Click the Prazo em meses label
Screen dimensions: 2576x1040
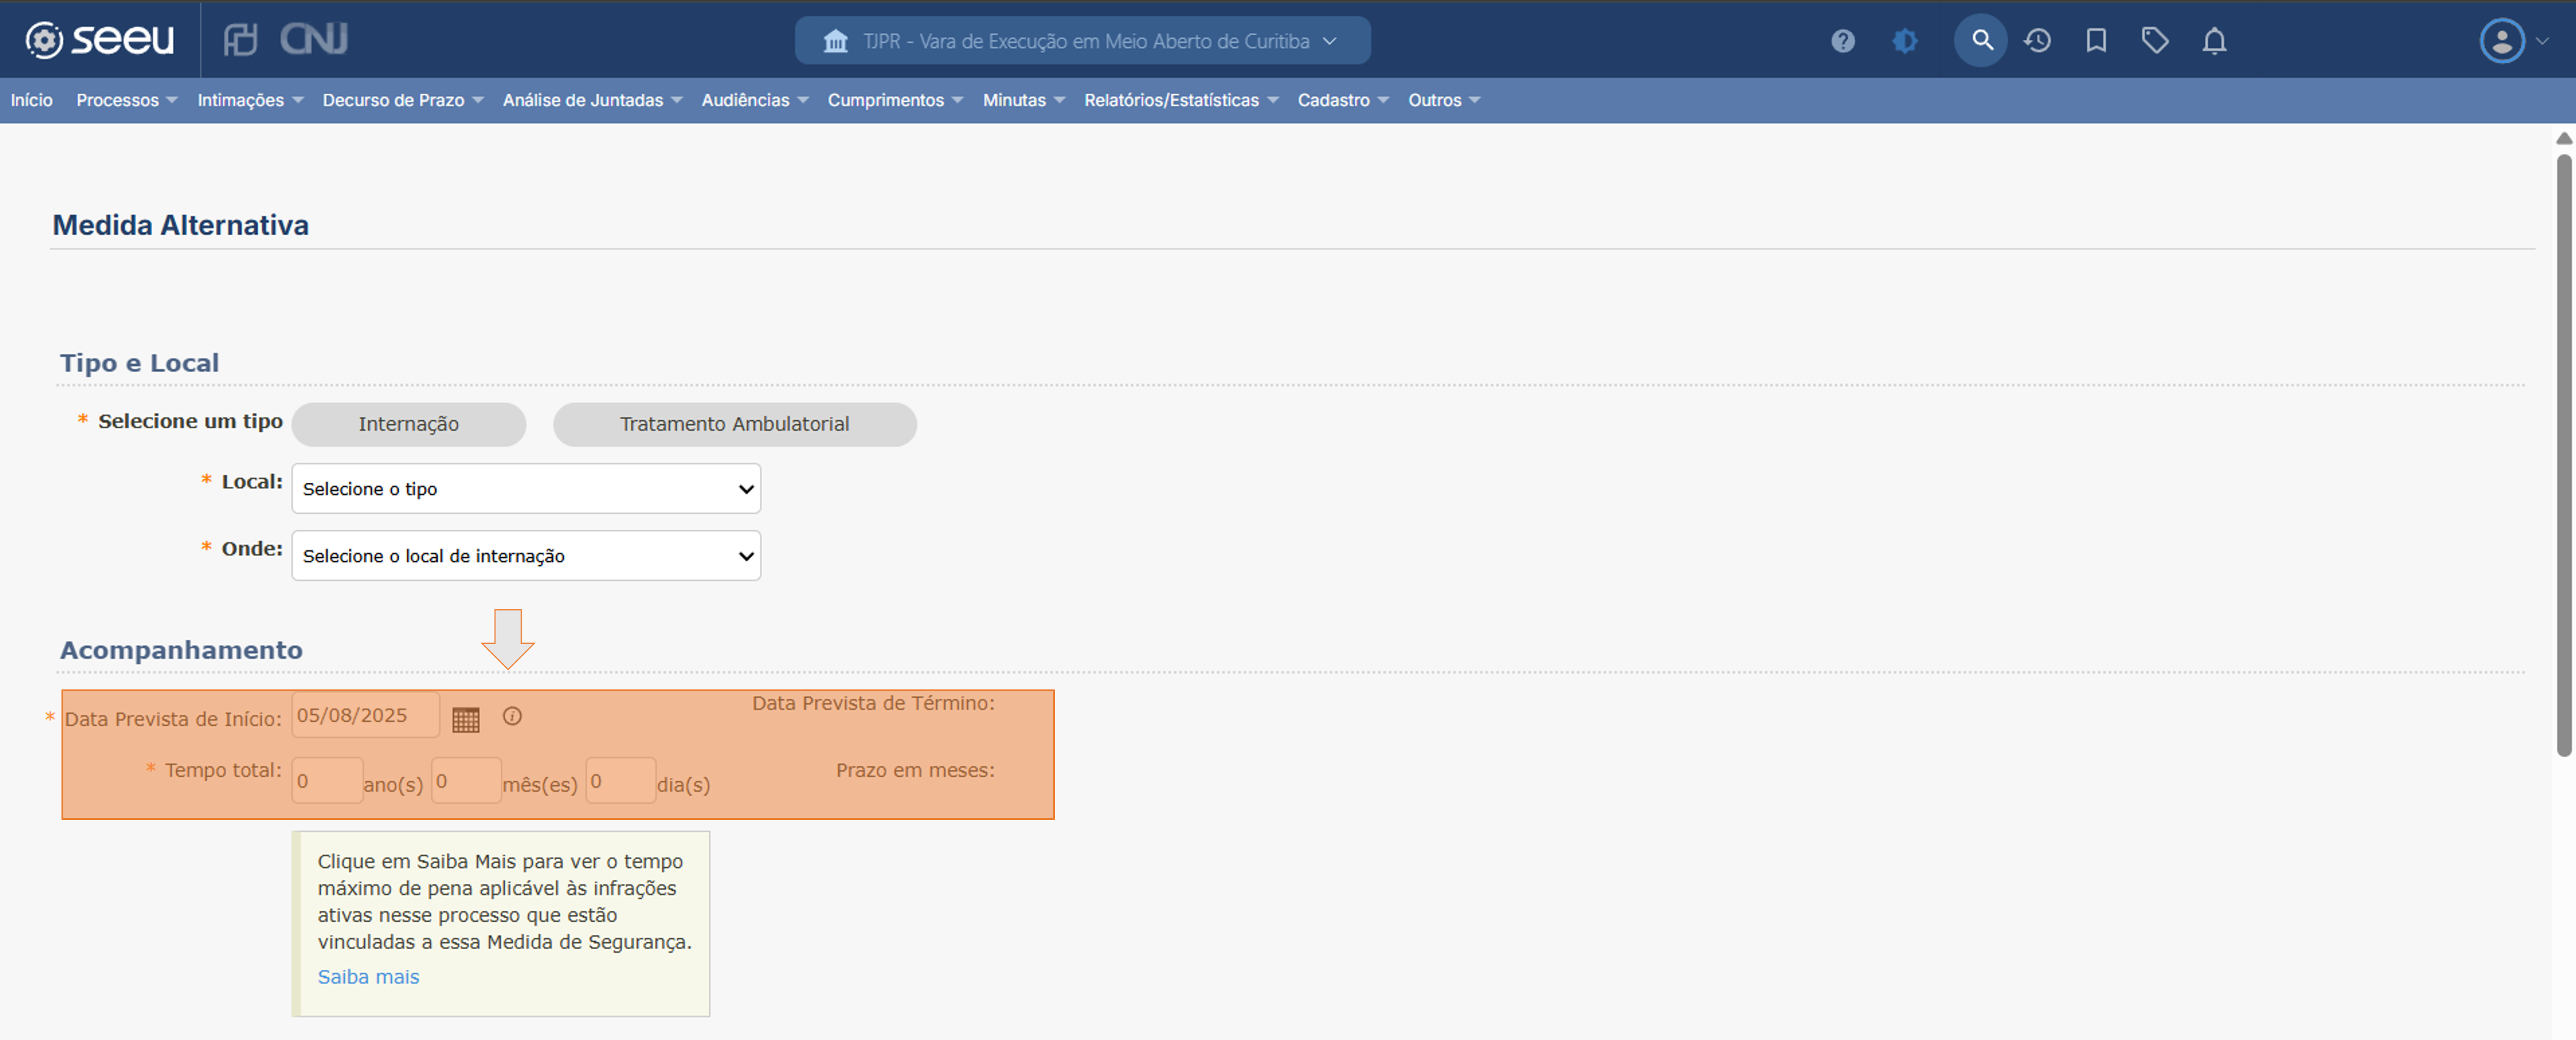pos(915,770)
